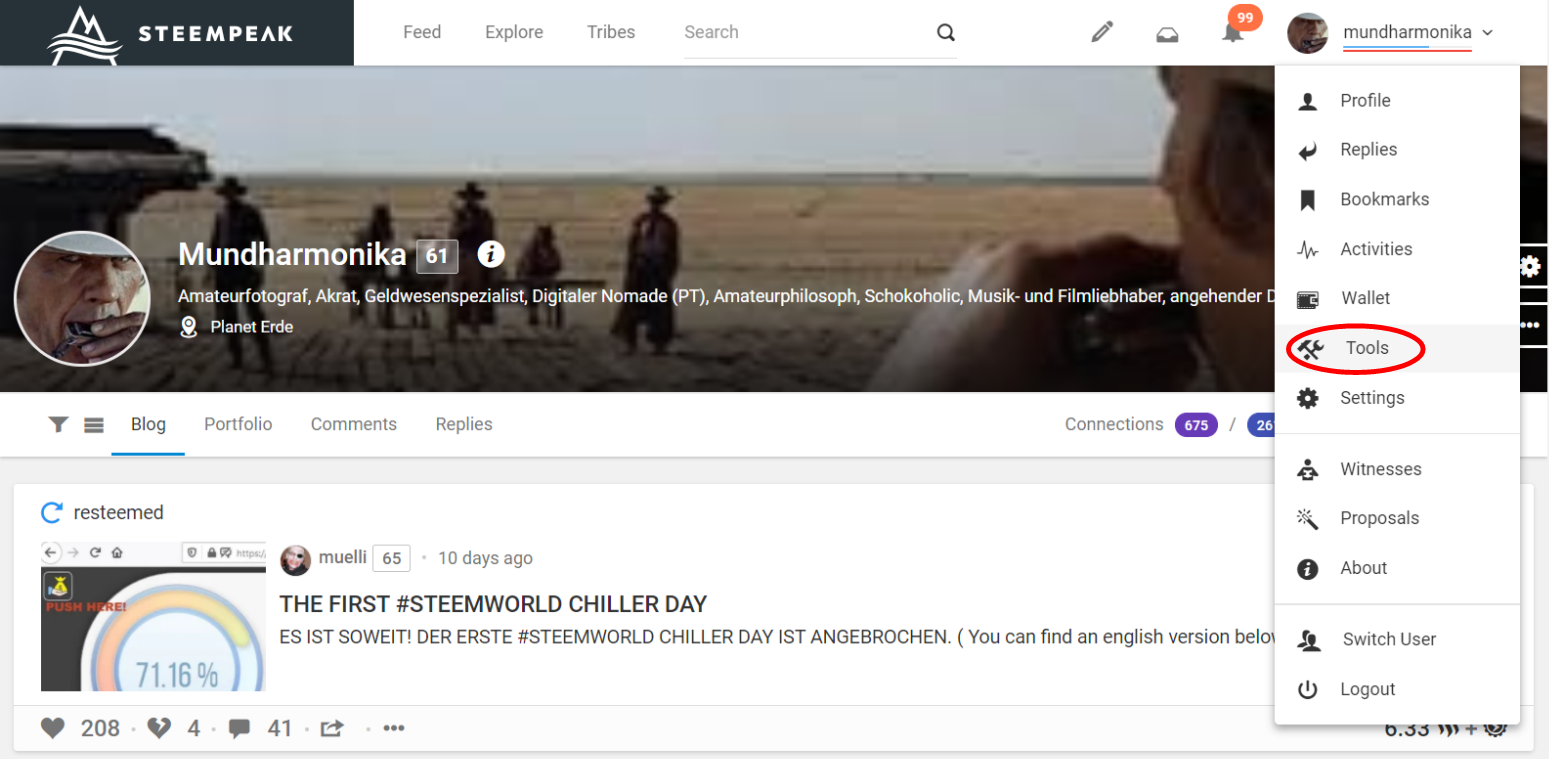The width and height of the screenshot is (1549, 759).
Task: Click the reputation badge 61
Action: coord(437,256)
